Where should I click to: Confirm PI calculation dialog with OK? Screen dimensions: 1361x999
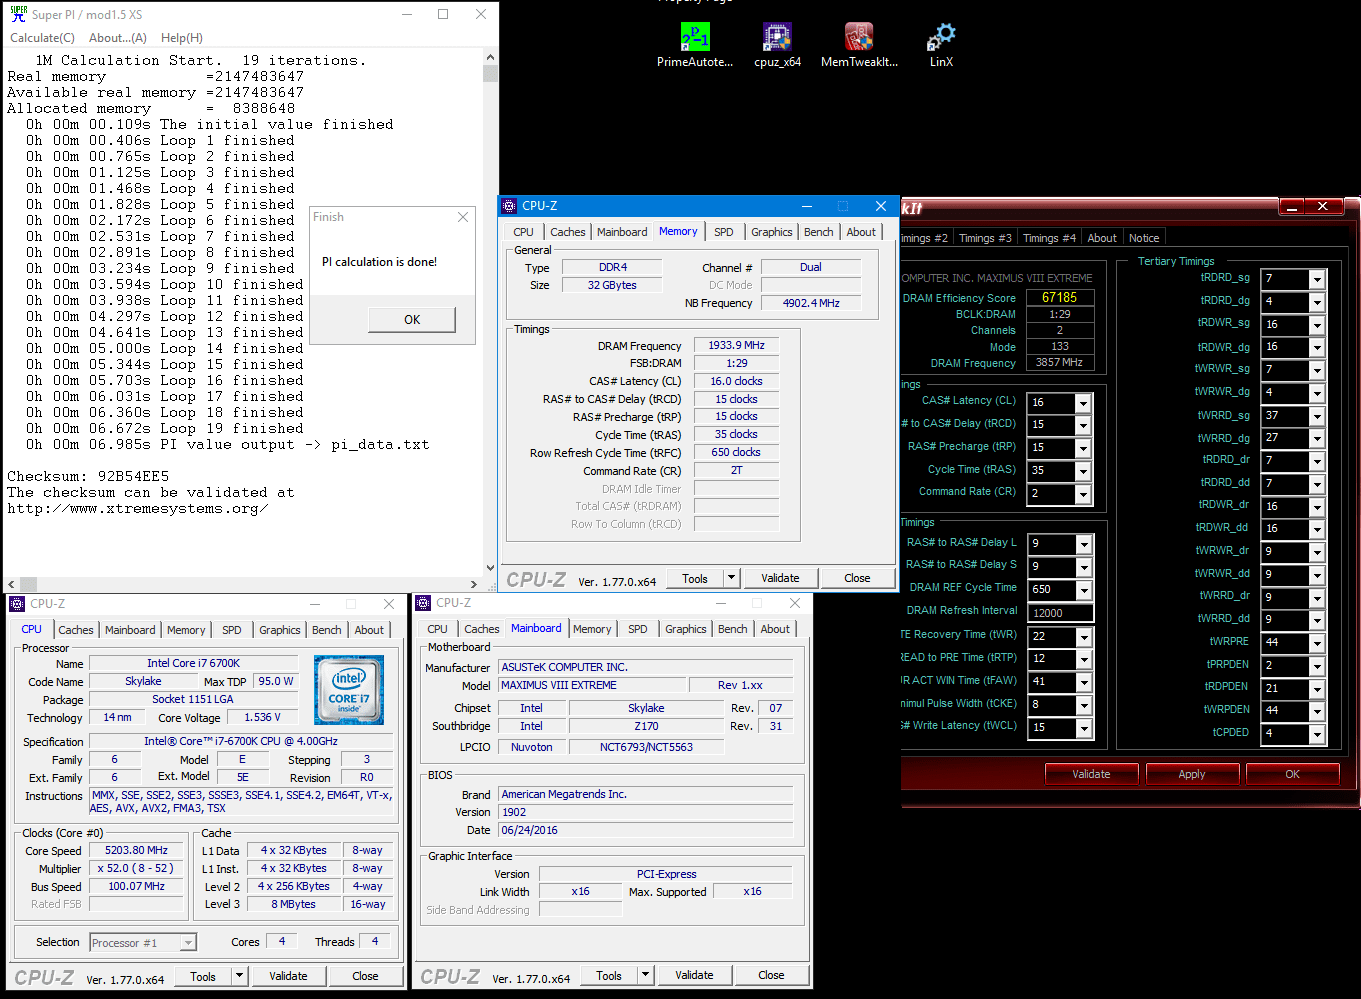pyautogui.click(x=412, y=319)
